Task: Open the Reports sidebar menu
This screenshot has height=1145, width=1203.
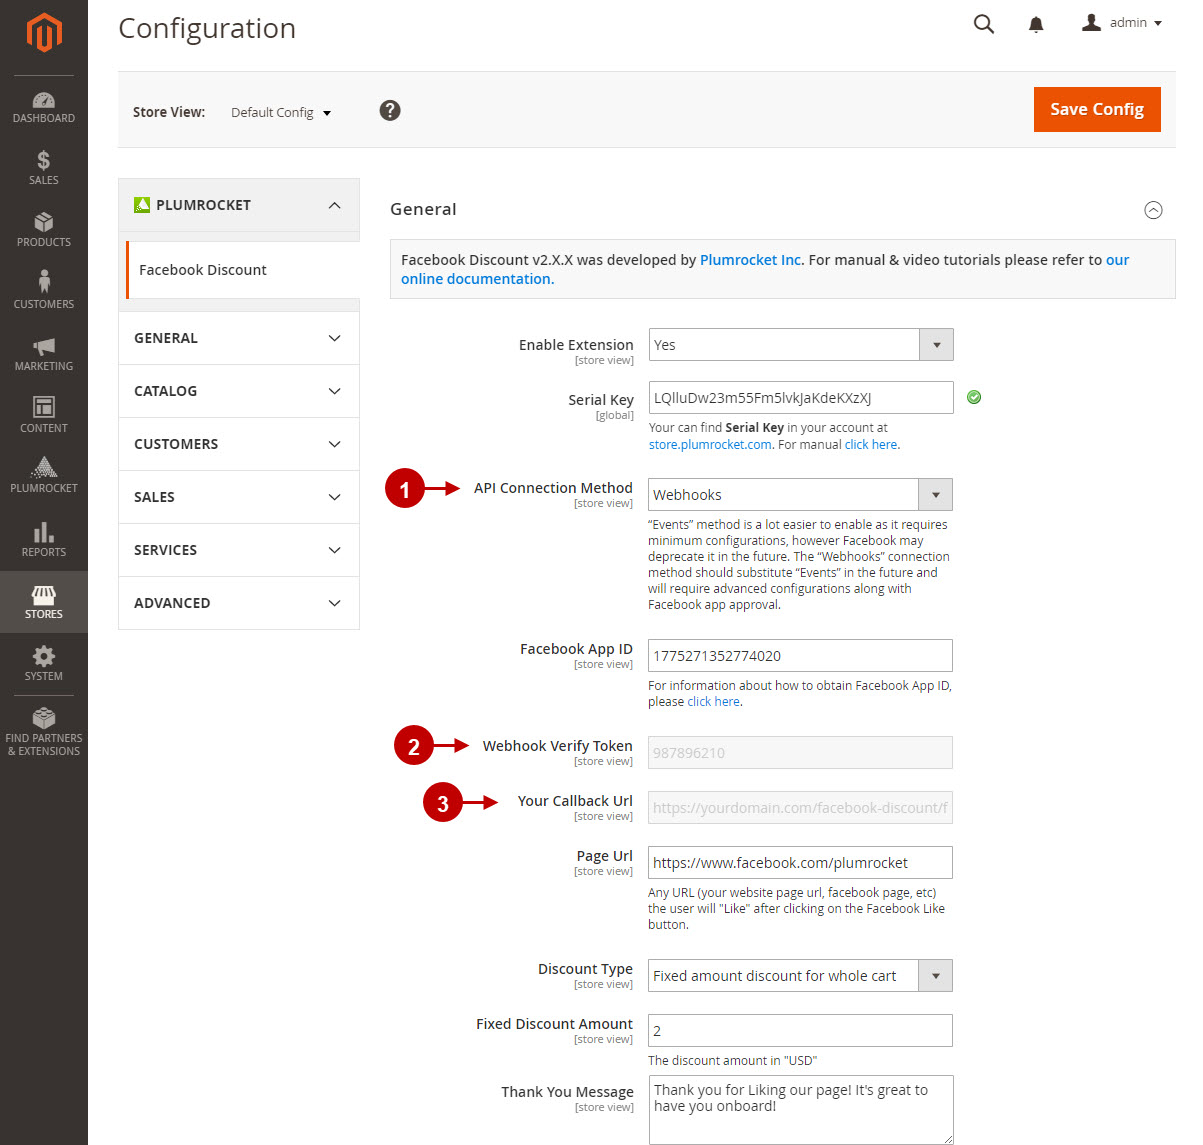Action: point(44,540)
